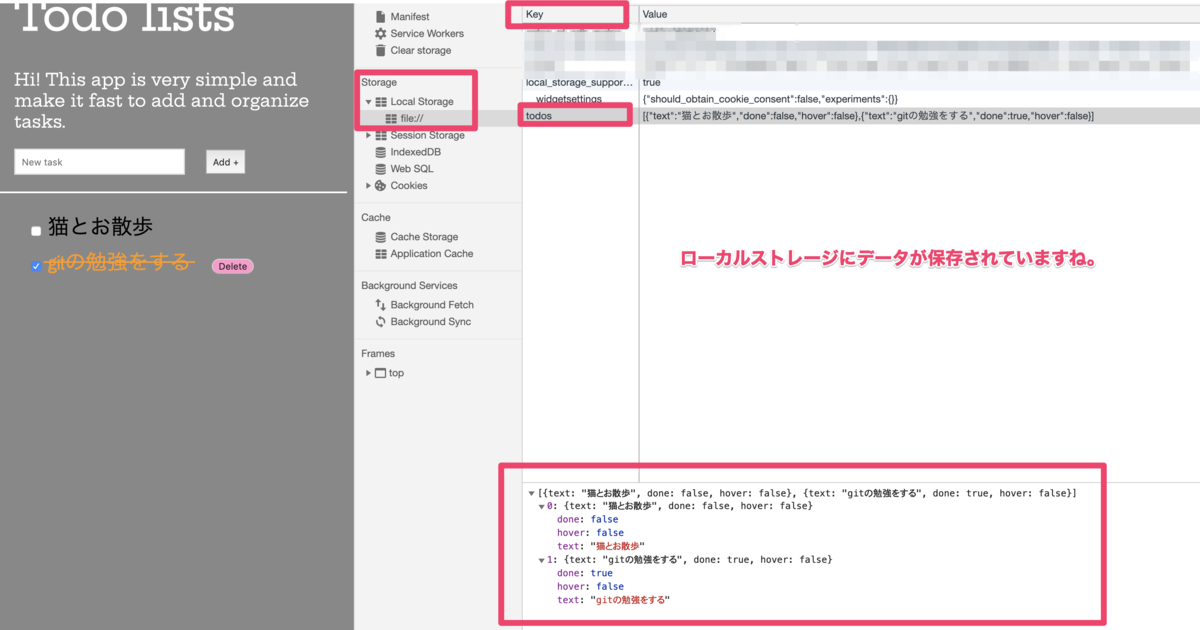Click the IndexedDB database icon
Screen dimensions: 1200x630
381,152
